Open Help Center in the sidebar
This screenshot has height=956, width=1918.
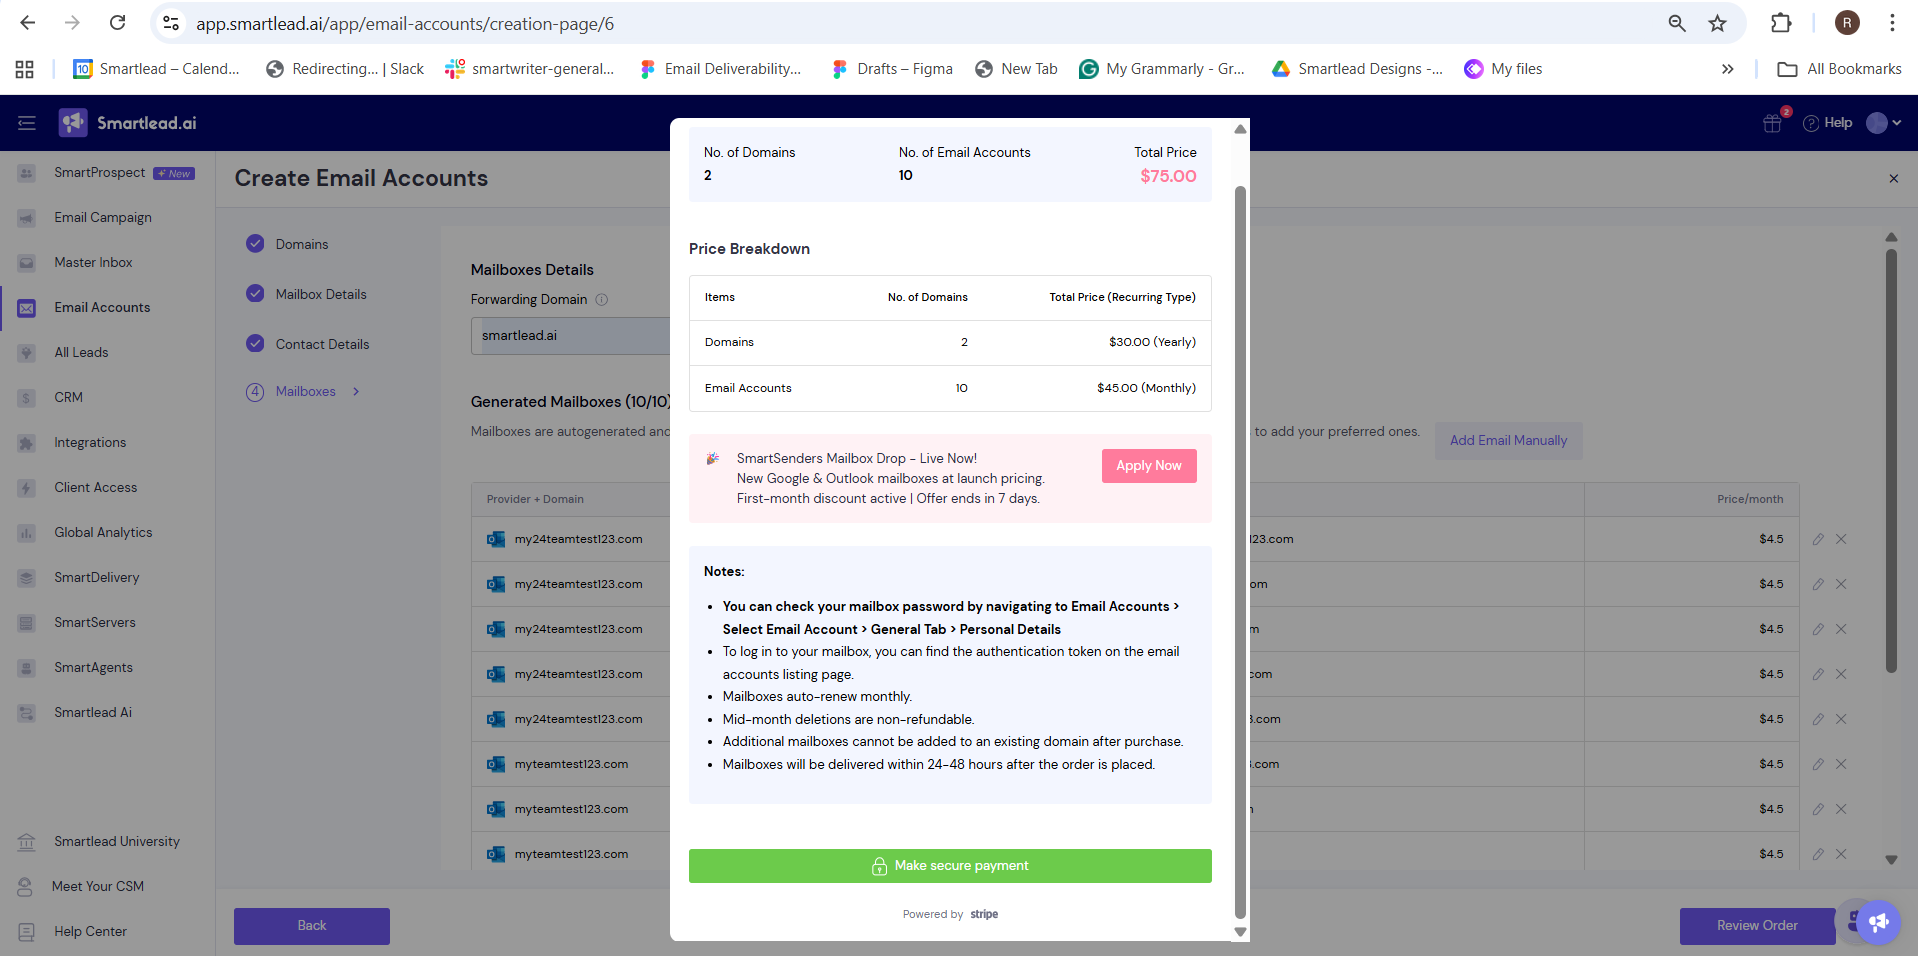point(90,932)
